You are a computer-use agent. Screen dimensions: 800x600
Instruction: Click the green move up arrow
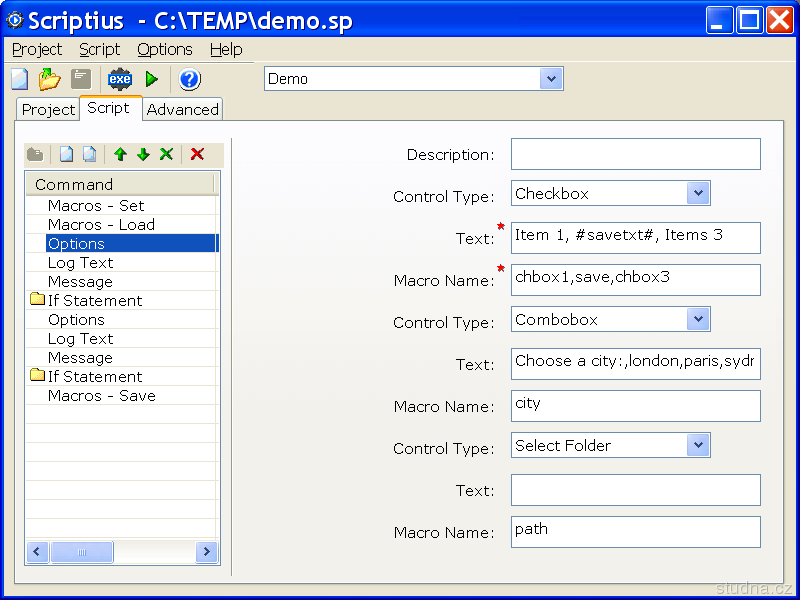pos(120,154)
